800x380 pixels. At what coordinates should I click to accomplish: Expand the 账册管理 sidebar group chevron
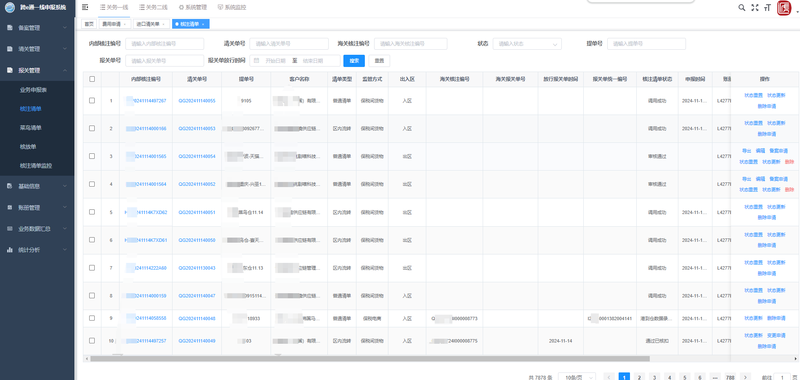tap(65, 208)
